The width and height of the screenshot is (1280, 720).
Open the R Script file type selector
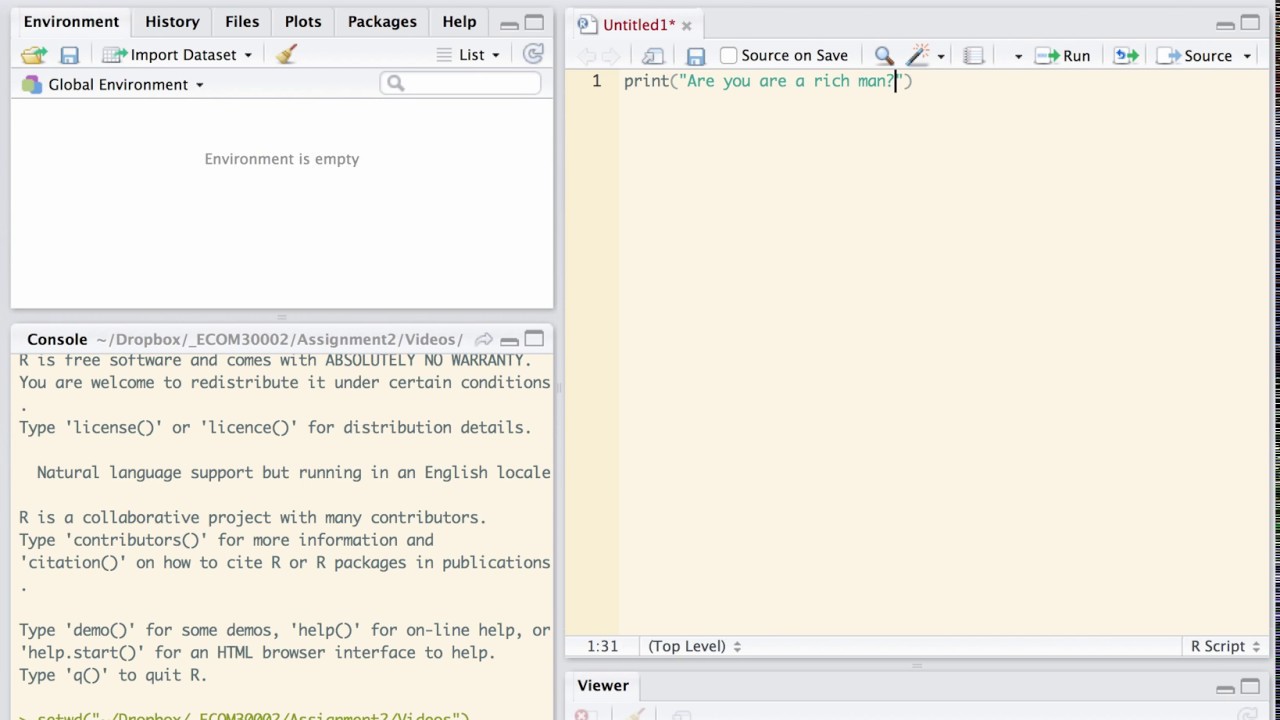pos(1226,646)
